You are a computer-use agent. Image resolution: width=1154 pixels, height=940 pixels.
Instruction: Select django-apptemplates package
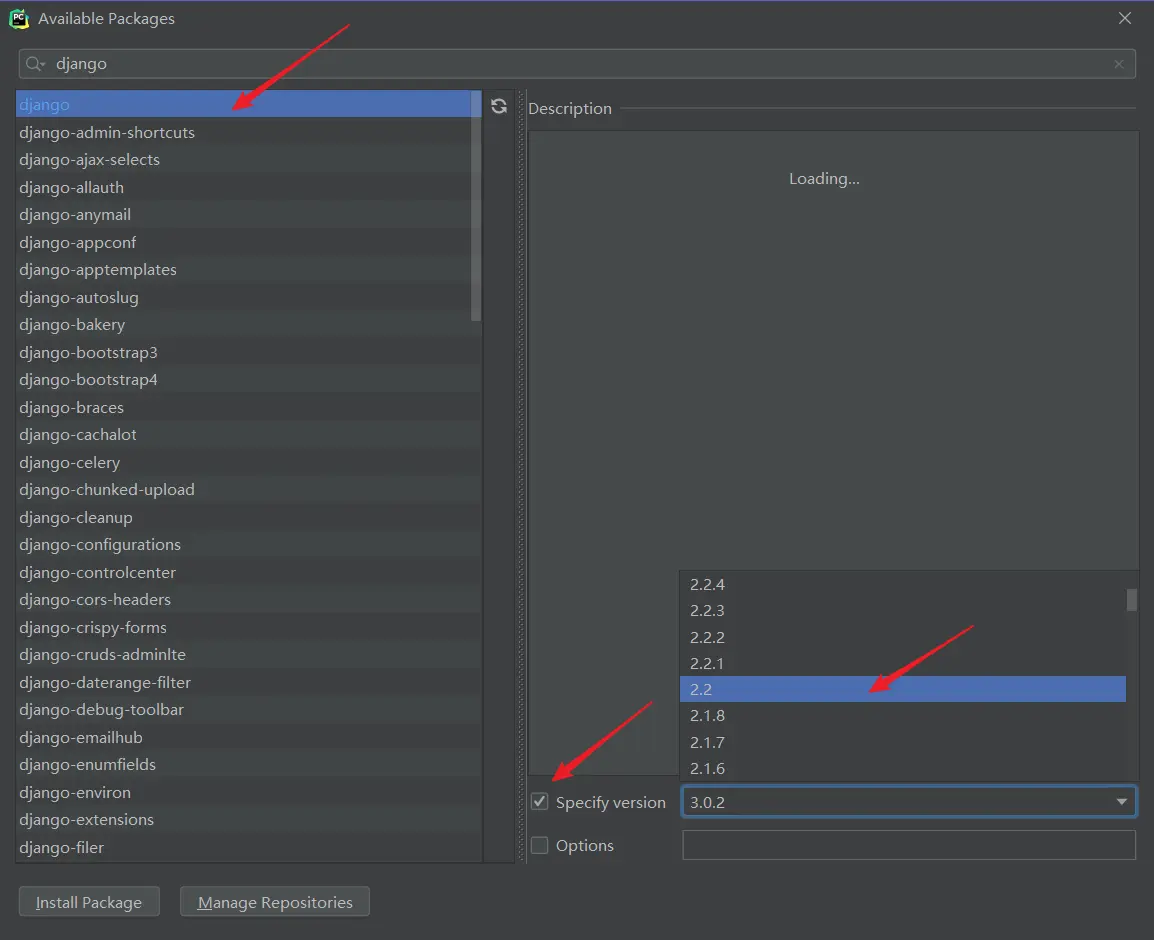[x=248, y=270]
